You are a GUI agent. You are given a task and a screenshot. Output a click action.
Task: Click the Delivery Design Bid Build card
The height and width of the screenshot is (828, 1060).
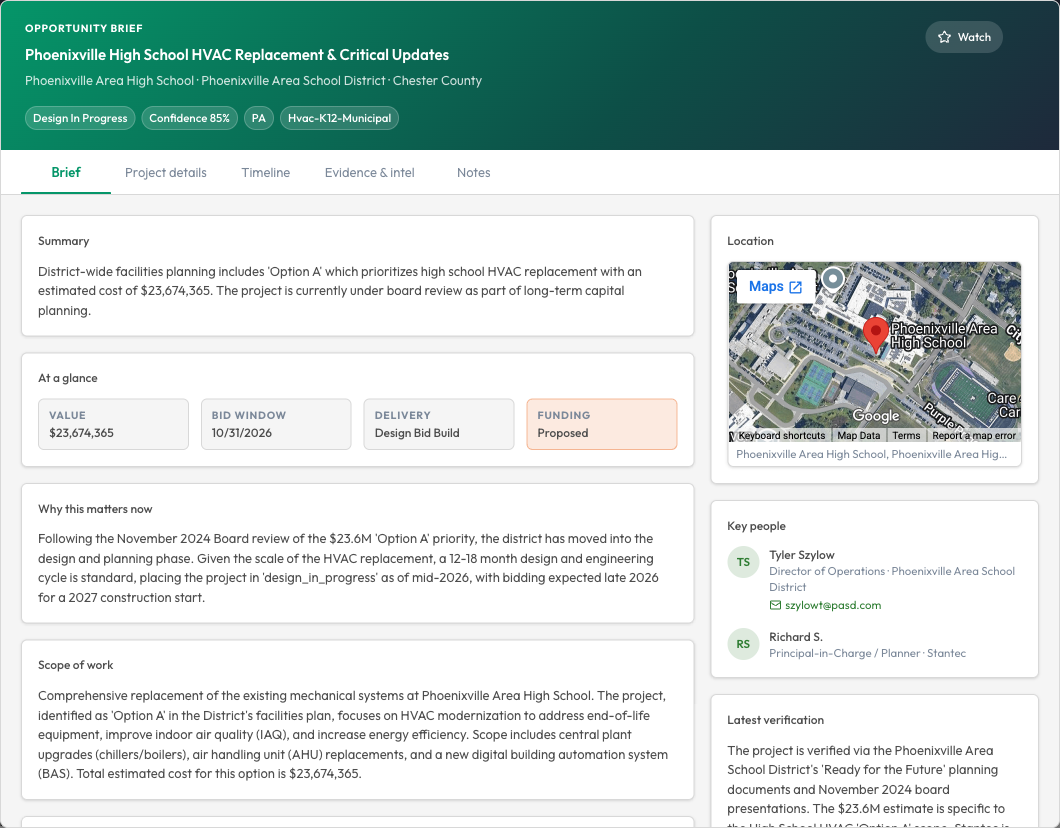click(x=439, y=424)
